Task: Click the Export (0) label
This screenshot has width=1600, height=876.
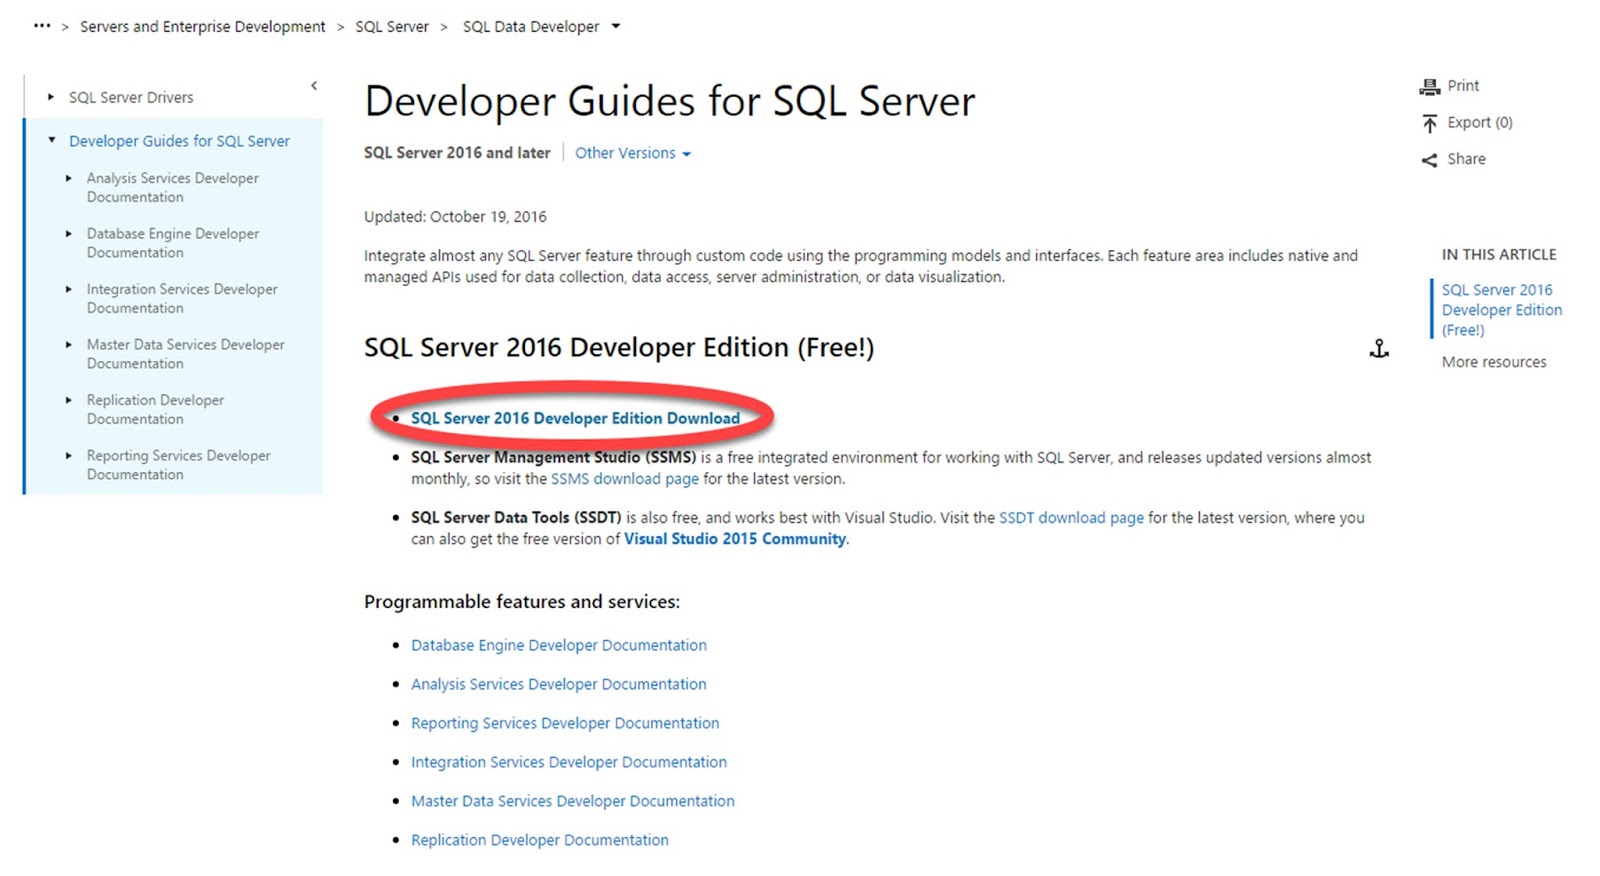Action: point(1480,122)
